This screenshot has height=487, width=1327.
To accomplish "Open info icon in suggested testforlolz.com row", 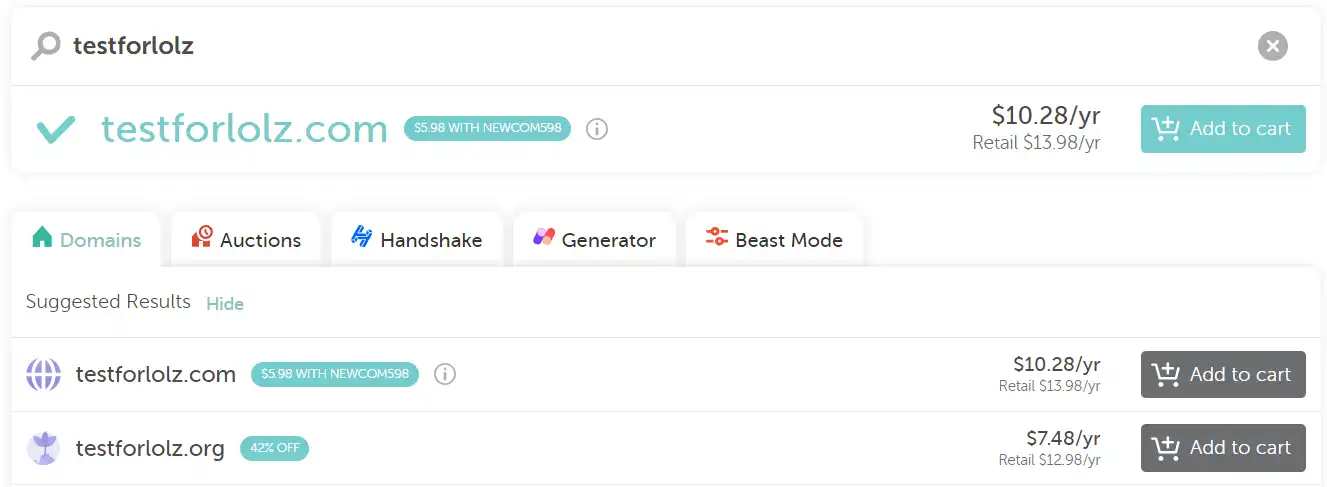I will (x=445, y=374).
